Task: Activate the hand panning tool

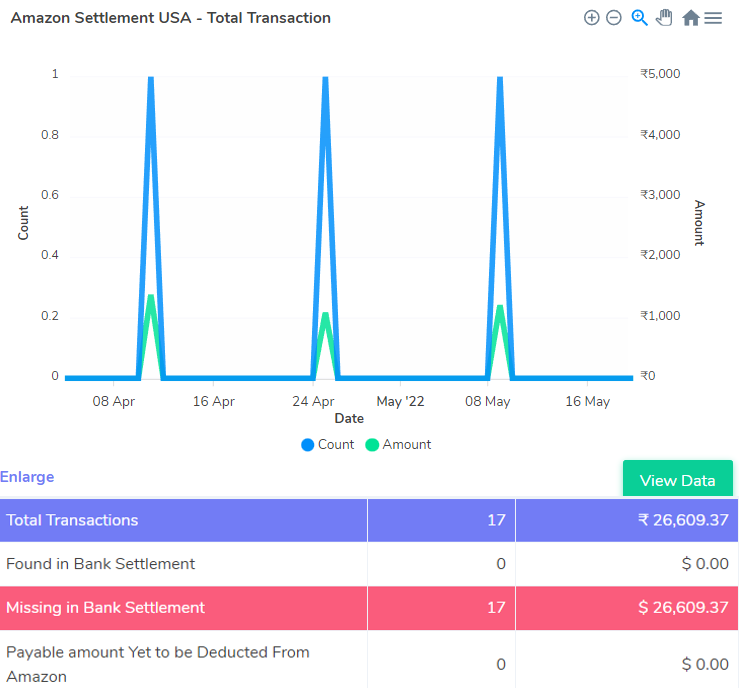Action: point(664,18)
